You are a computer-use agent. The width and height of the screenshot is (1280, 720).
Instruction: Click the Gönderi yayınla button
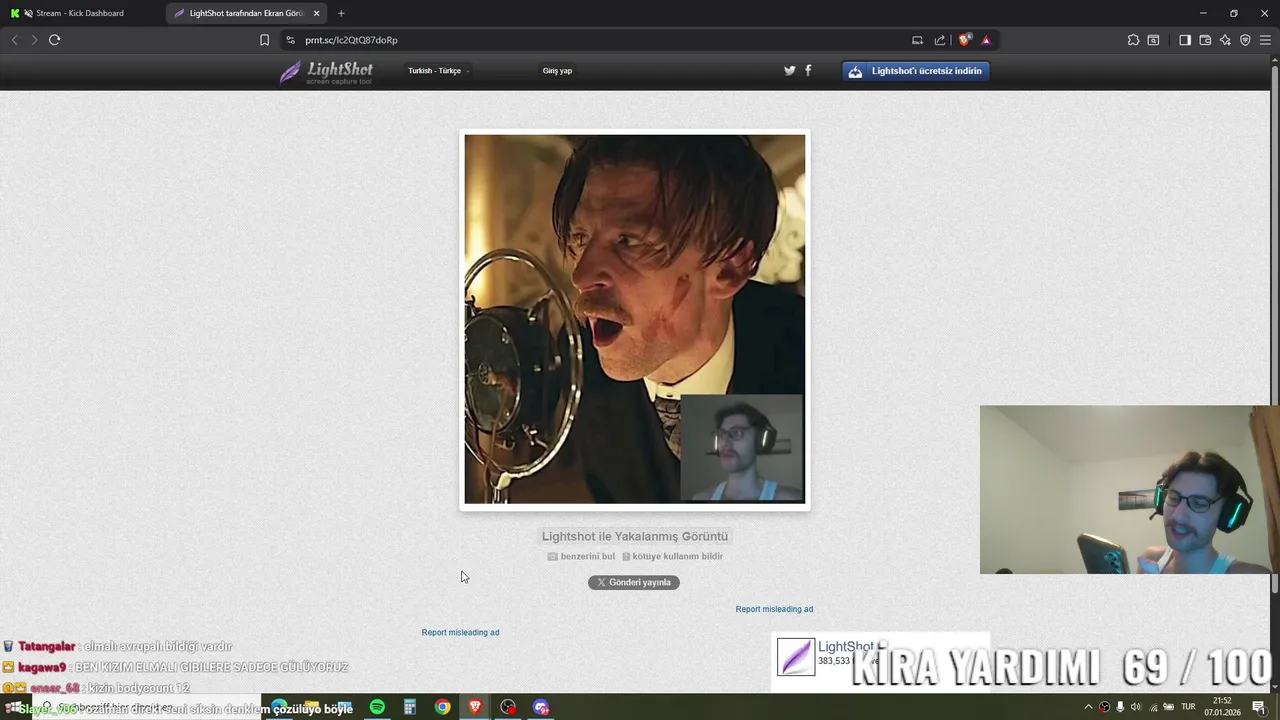(634, 582)
